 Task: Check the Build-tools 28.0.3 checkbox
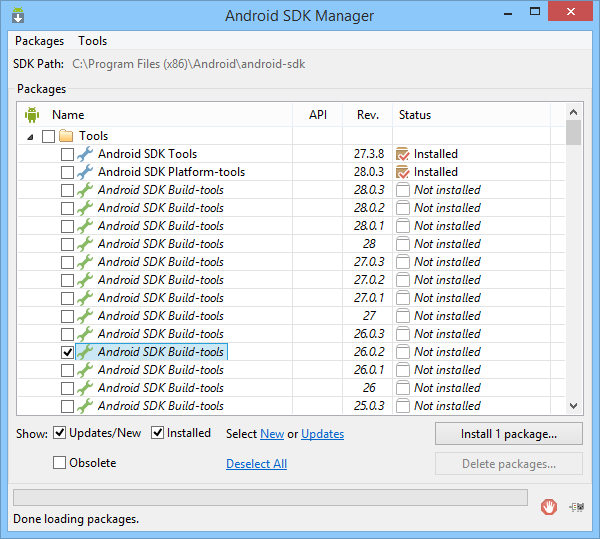[67, 190]
